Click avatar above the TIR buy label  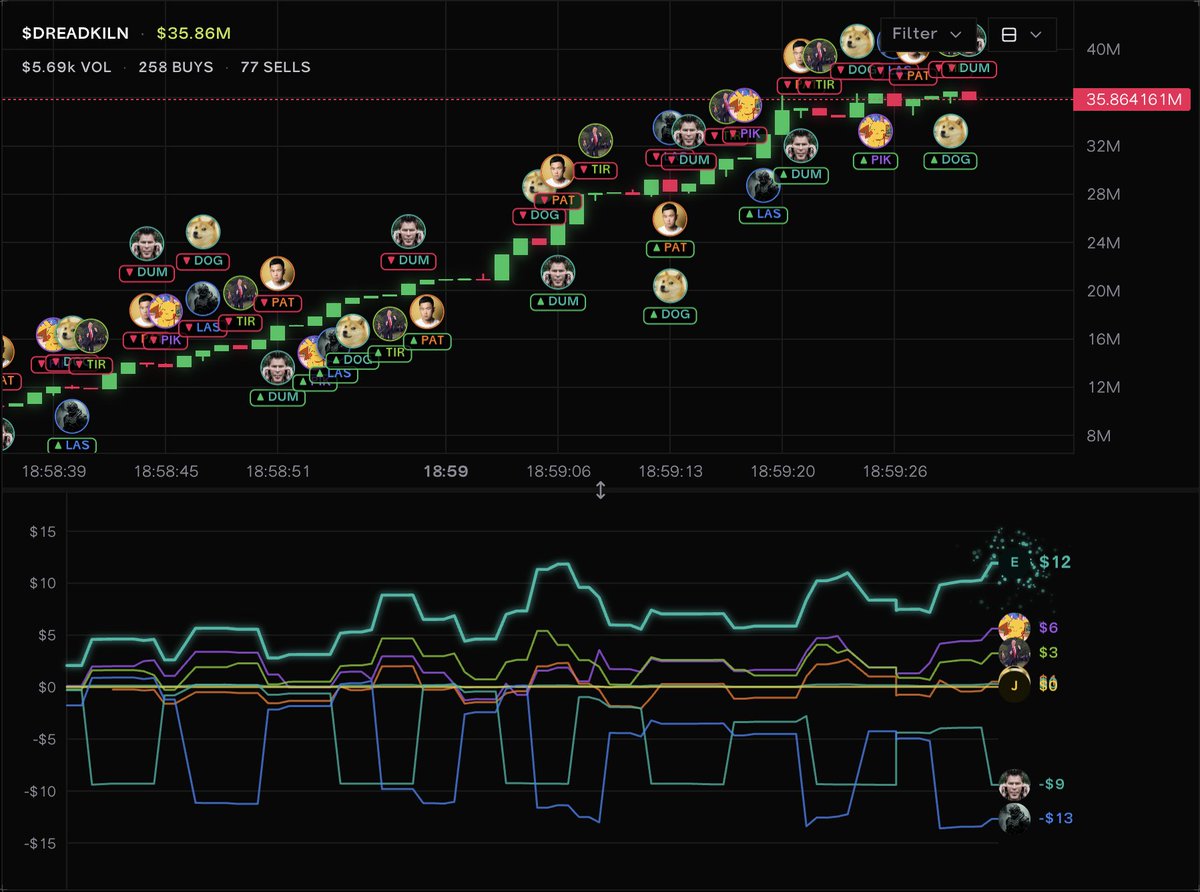tap(390, 325)
